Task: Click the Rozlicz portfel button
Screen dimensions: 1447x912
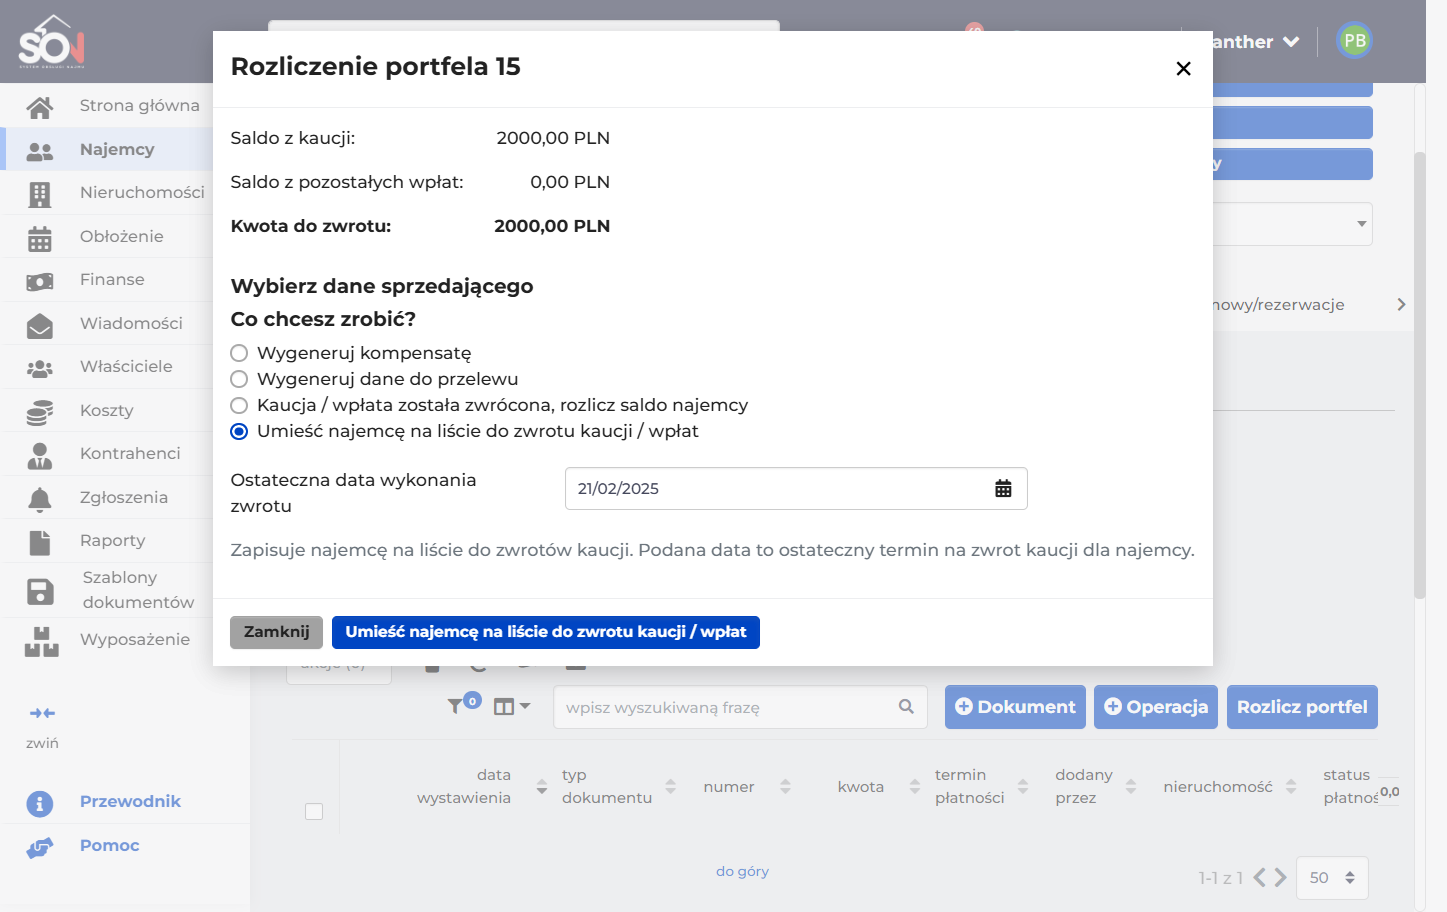Action: tap(1302, 707)
